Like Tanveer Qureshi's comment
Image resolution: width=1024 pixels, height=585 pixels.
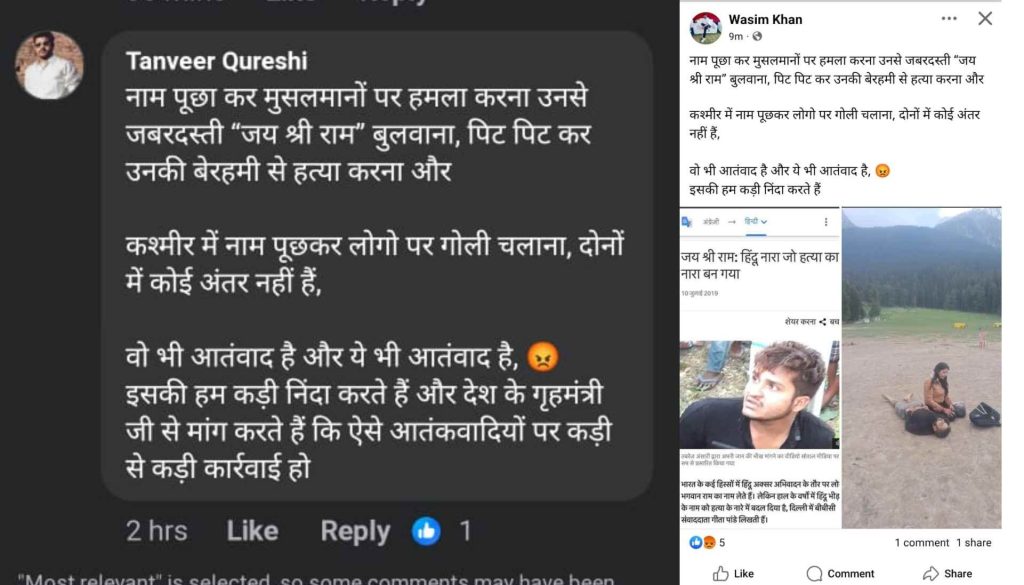click(x=252, y=530)
